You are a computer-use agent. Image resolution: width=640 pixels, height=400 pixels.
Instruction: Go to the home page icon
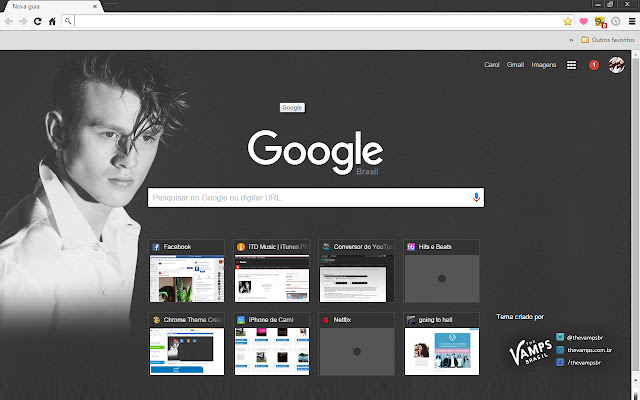click(52, 21)
